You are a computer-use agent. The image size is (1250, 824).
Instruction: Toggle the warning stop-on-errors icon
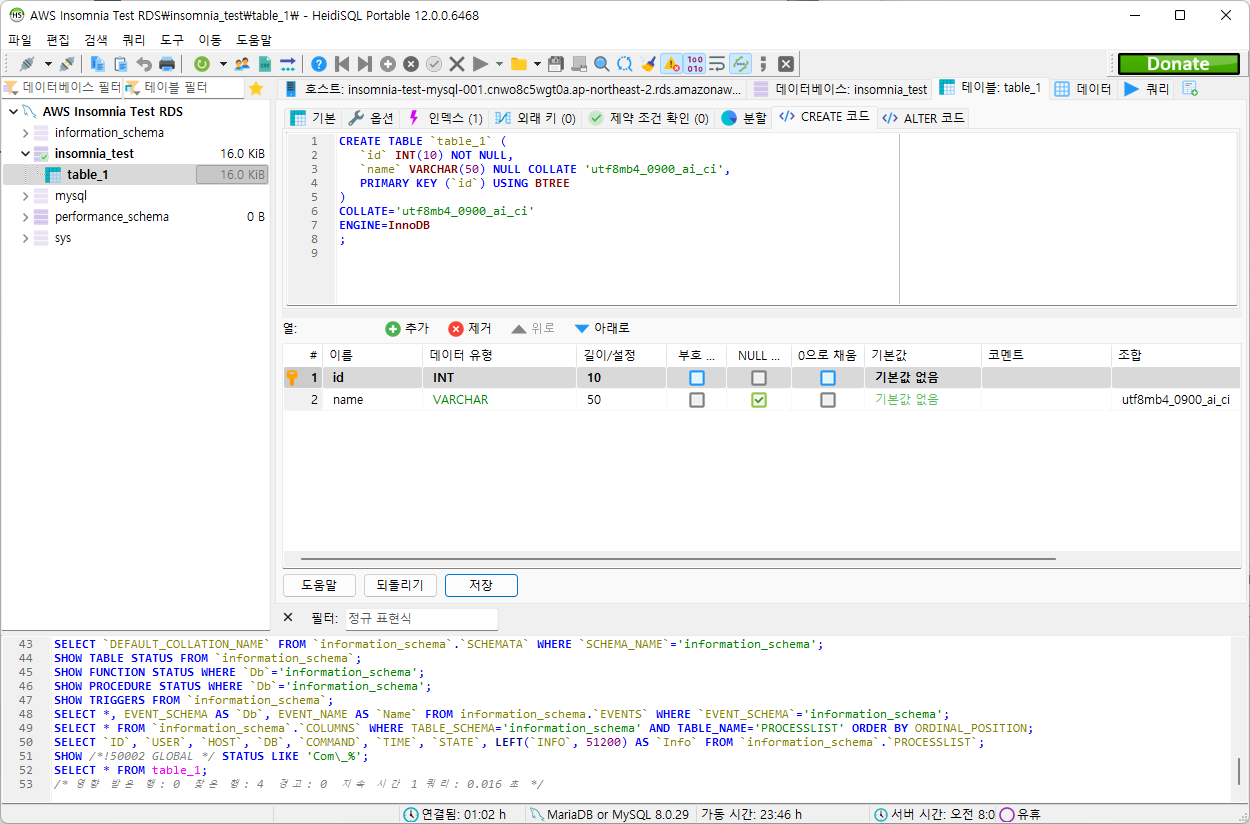[x=671, y=64]
